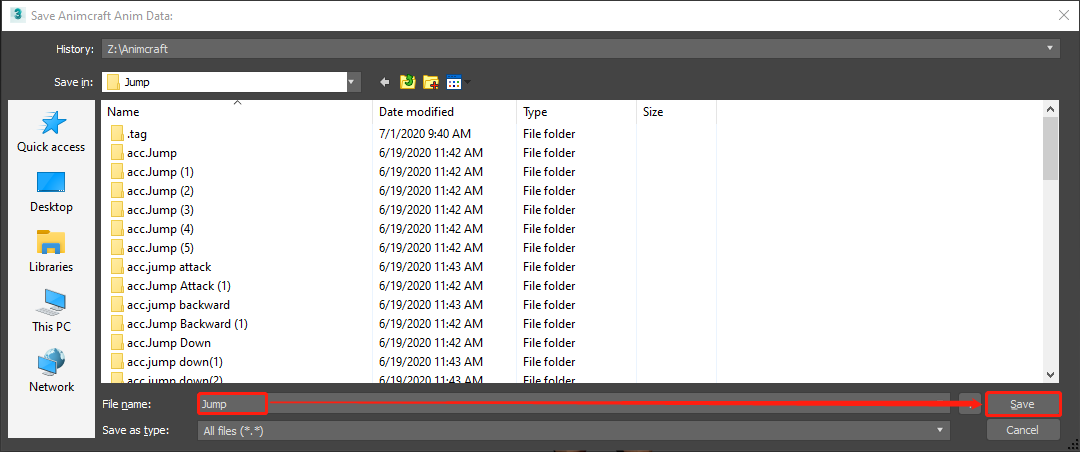The image size is (1080, 452).
Task: Click the 7/1/2020 9:40 AM date cell
Action: click(425, 134)
